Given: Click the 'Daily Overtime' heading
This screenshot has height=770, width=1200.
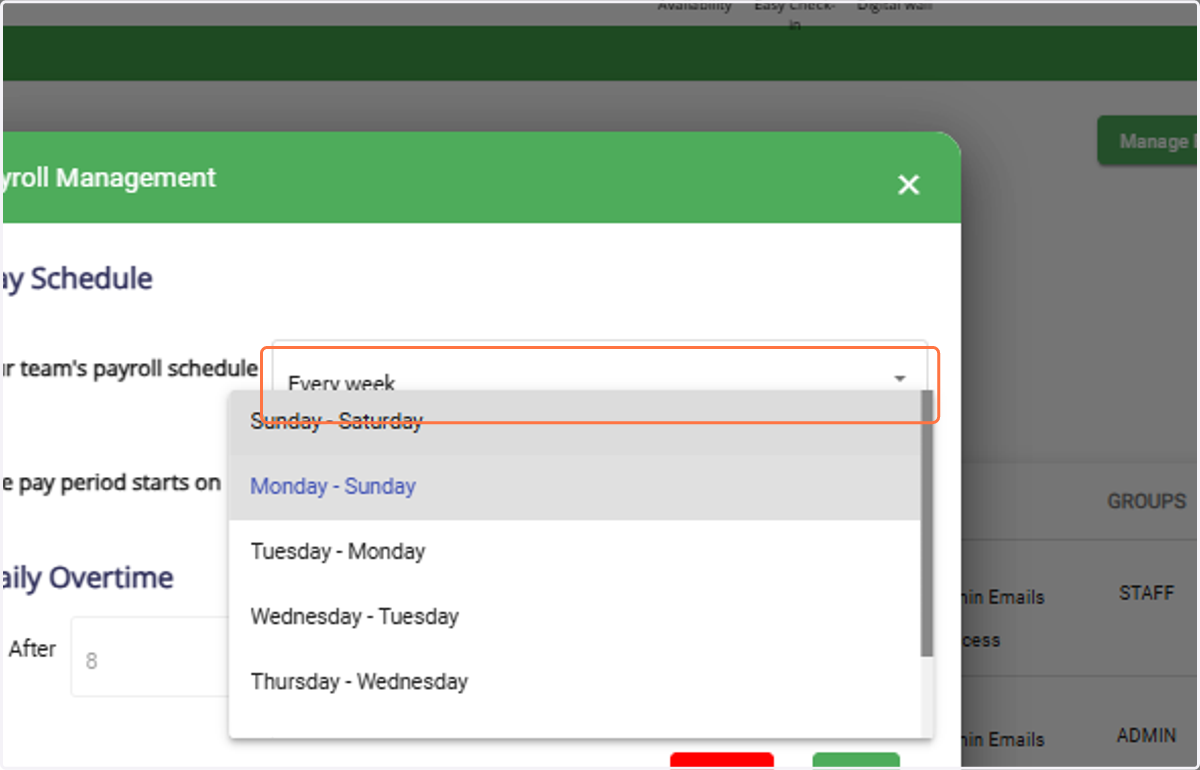Looking at the screenshot, I should click(x=87, y=577).
